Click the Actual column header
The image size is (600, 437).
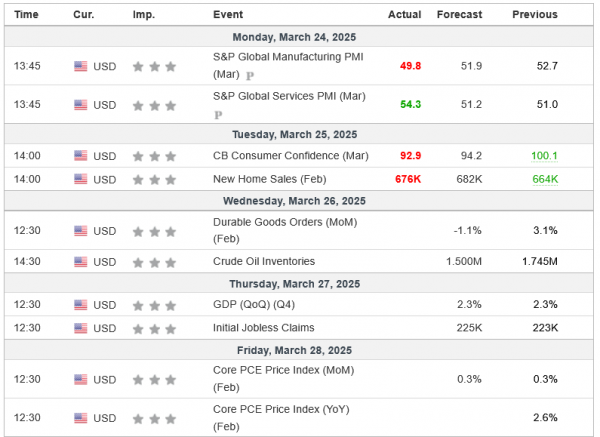[x=405, y=15]
